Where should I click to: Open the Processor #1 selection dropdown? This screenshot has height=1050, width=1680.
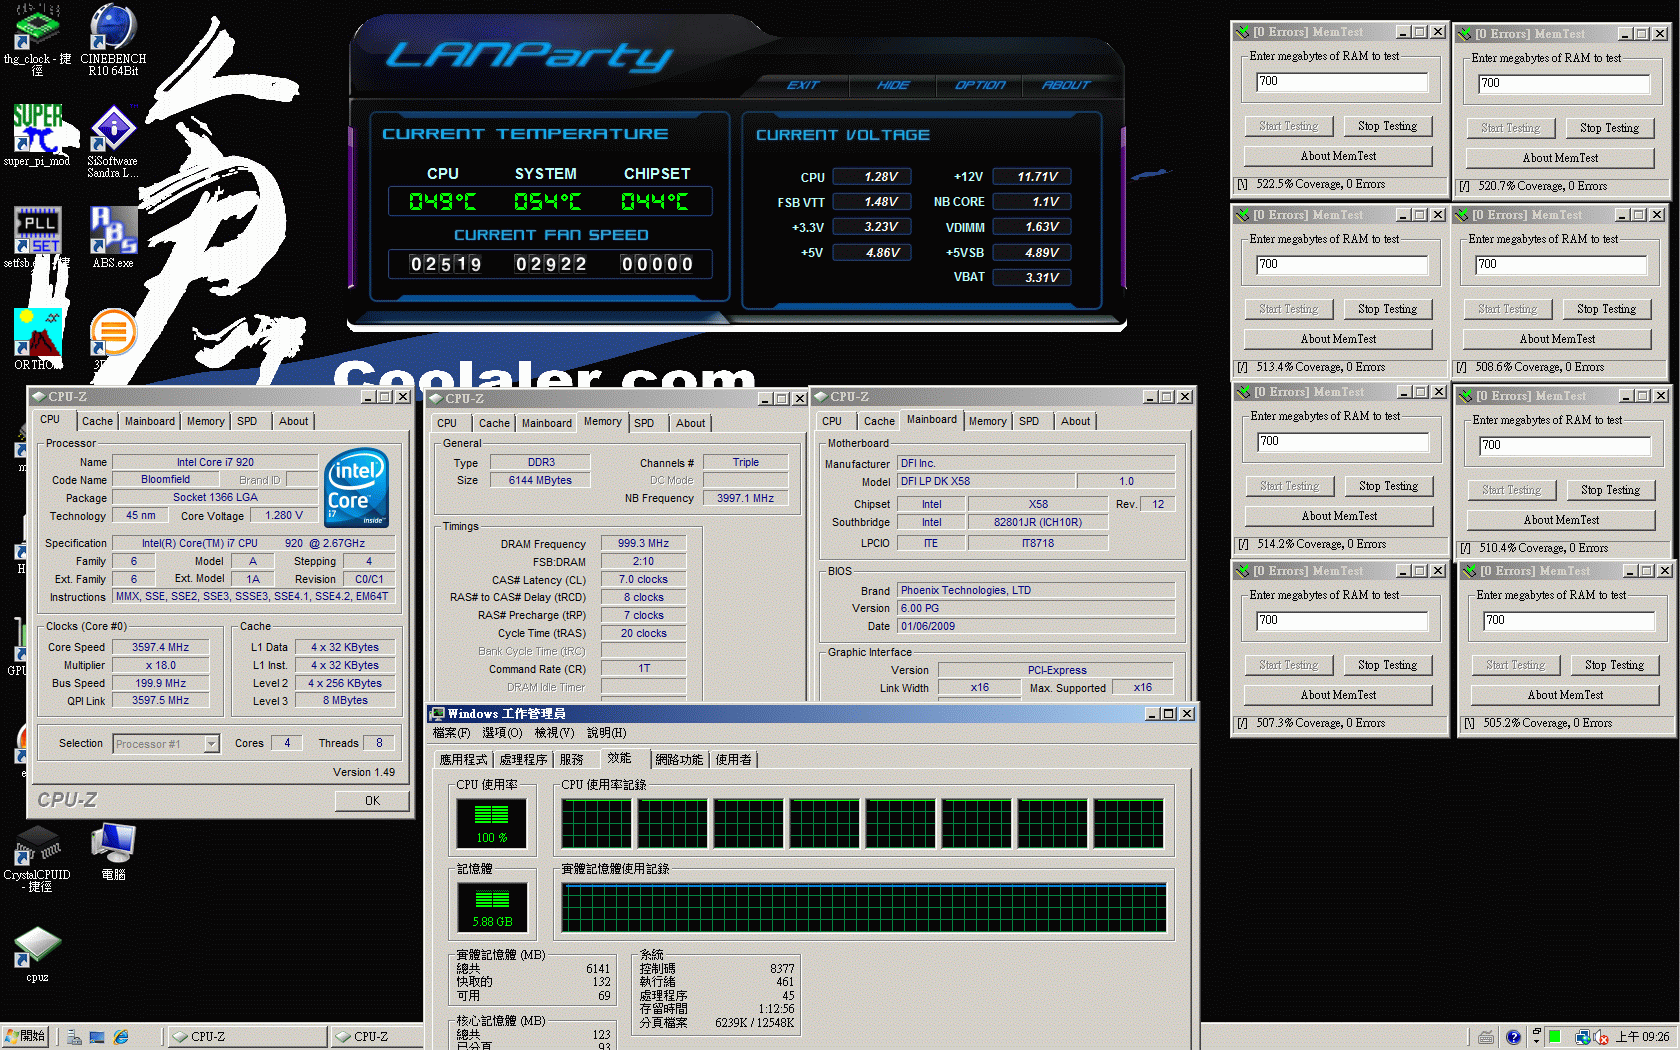[x=212, y=744]
